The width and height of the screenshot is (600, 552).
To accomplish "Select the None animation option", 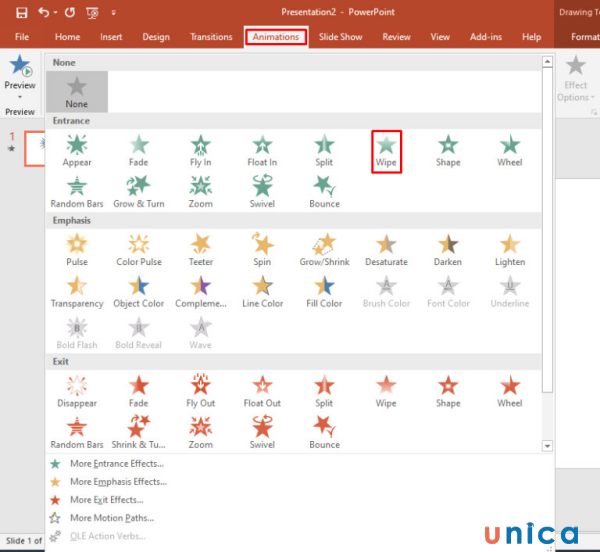I will (x=77, y=92).
